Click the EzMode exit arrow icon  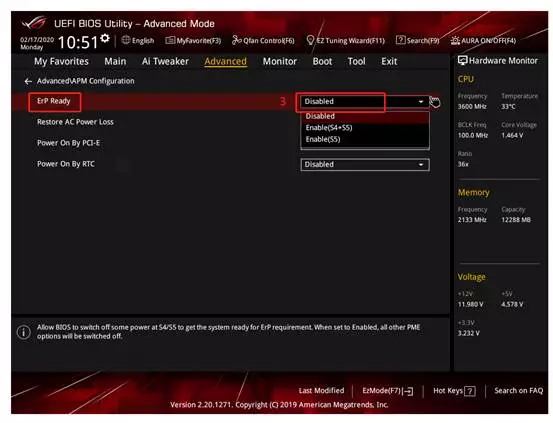(x=408, y=391)
